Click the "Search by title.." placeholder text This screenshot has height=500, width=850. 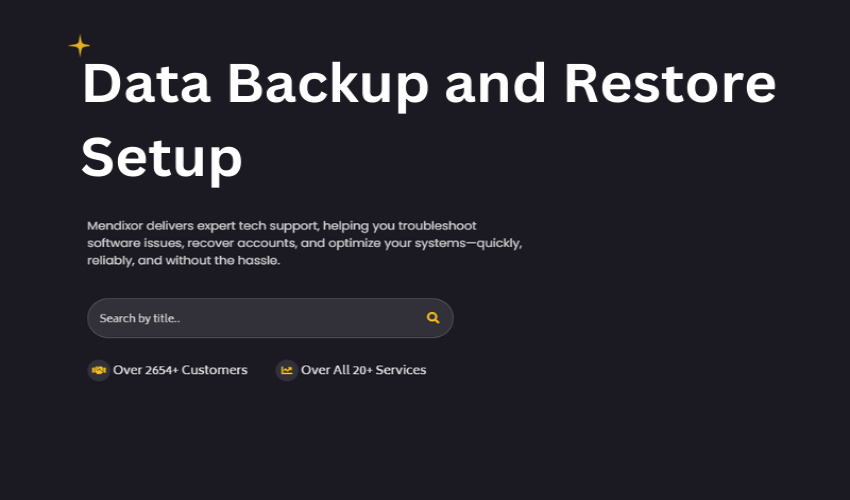pos(140,318)
